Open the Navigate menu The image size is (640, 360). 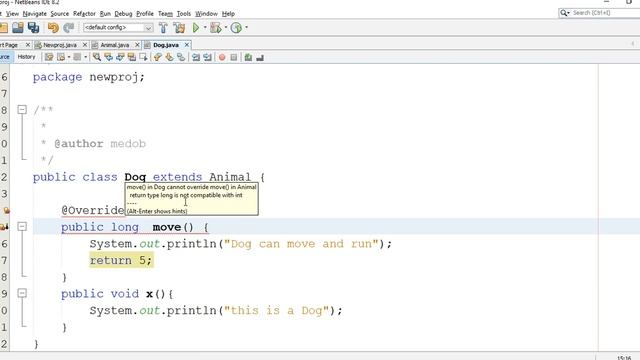point(34,13)
